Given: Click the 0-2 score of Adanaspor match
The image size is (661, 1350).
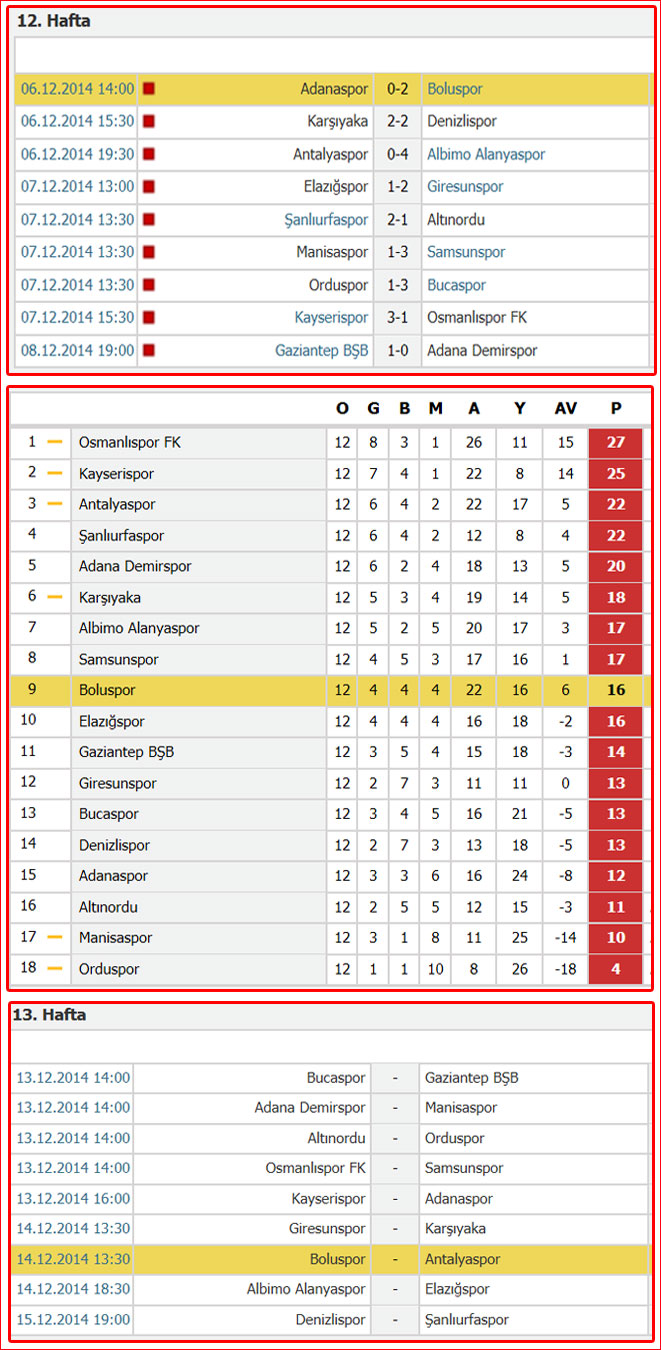Looking at the screenshot, I should coord(398,89).
